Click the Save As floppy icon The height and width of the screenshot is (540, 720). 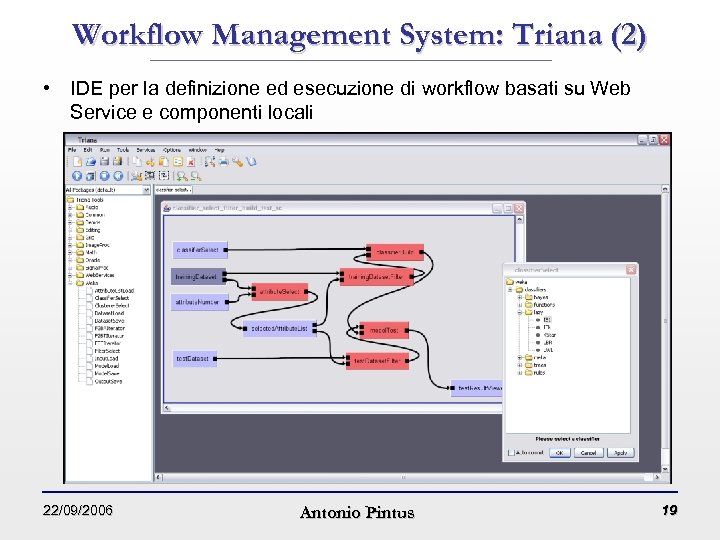(118, 162)
